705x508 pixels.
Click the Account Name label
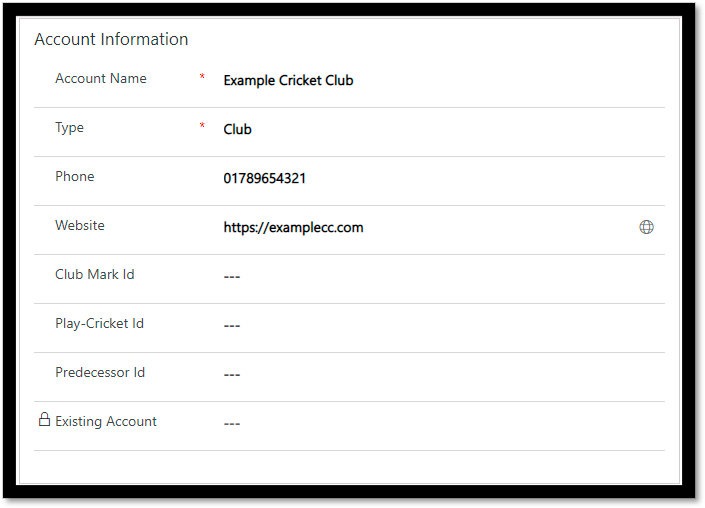pyautogui.click(x=101, y=78)
